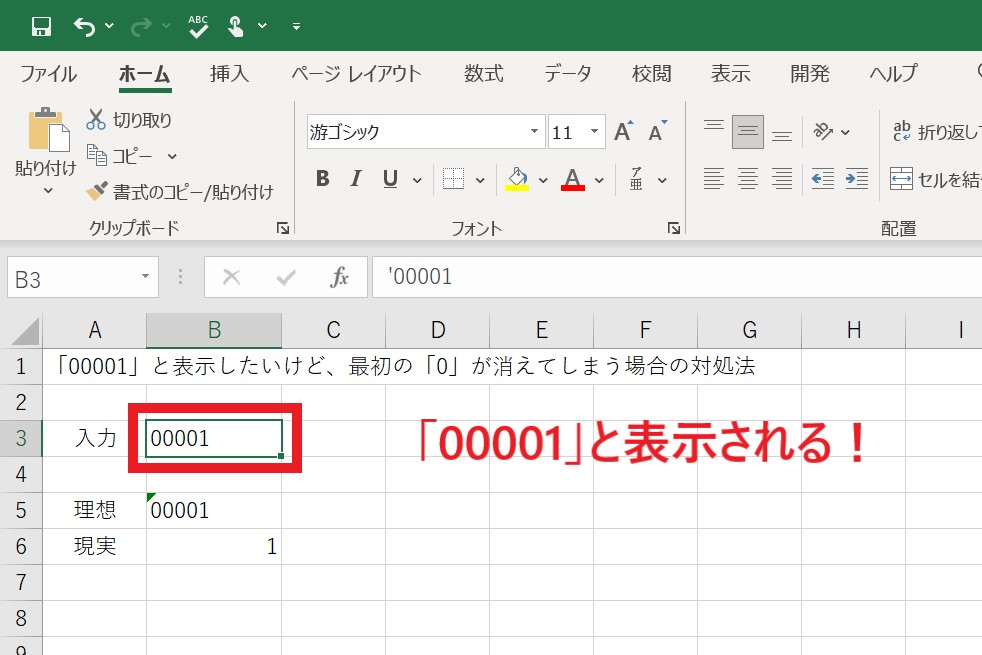Click the cell borders icon
Screen dimensions: 982x655
click(x=453, y=179)
